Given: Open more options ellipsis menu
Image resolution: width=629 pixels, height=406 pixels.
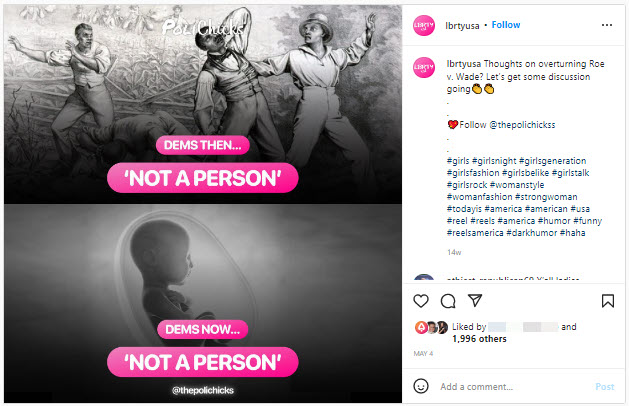Looking at the screenshot, I should [x=606, y=24].
